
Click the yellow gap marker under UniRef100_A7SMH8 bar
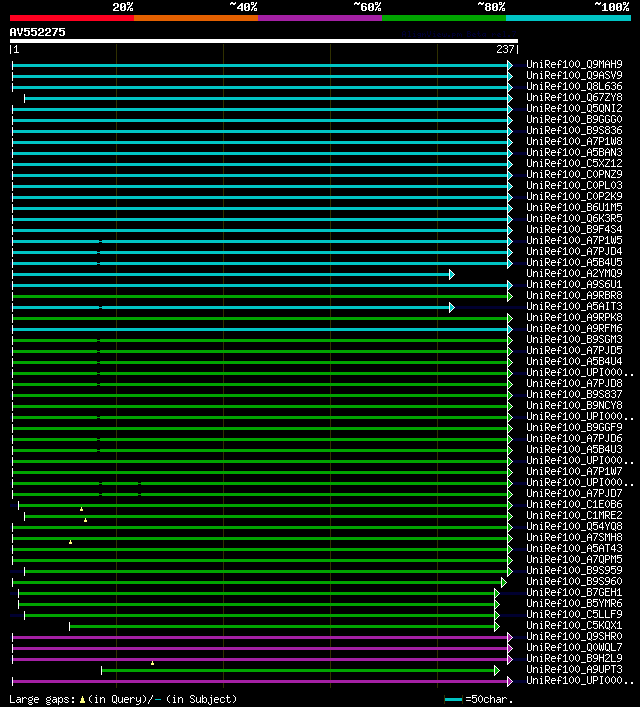pyautogui.click(x=70, y=542)
